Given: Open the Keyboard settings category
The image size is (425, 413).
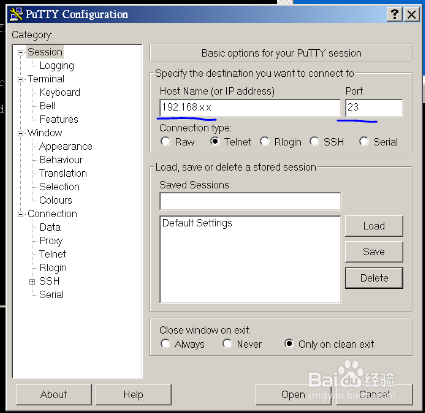Looking at the screenshot, I should coord(60,92).
